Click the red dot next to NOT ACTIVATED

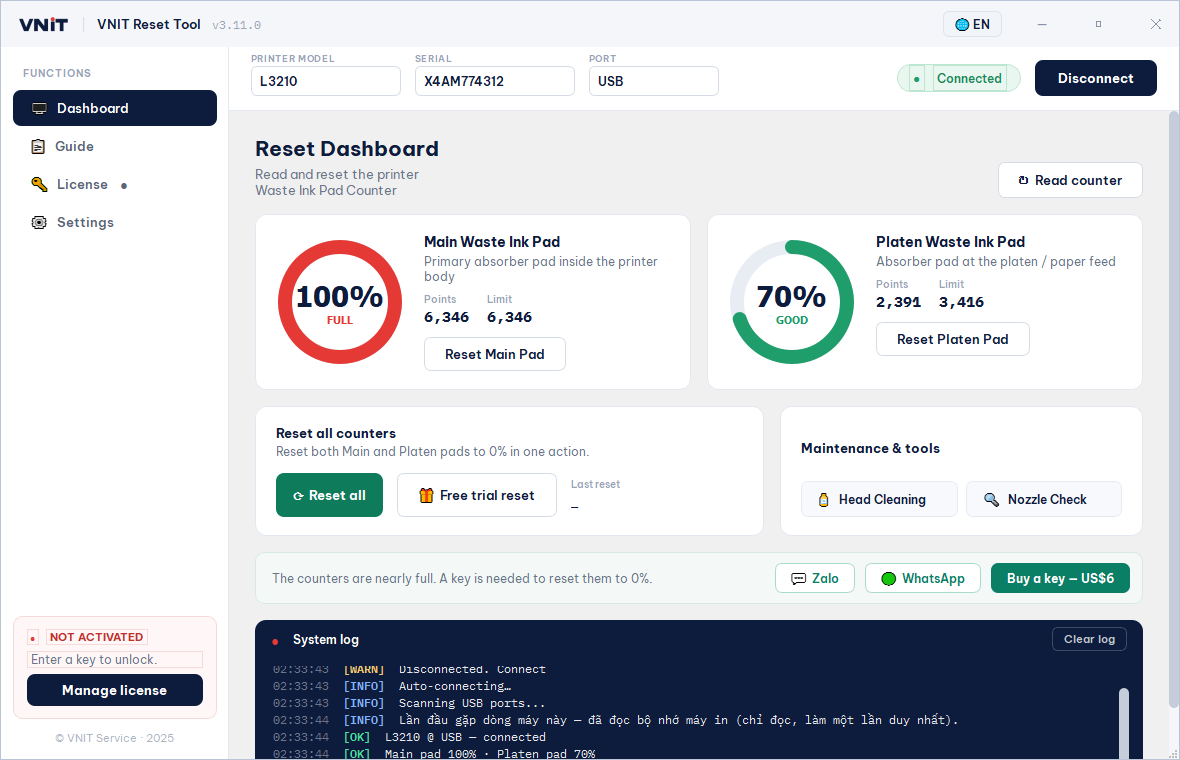33,638
